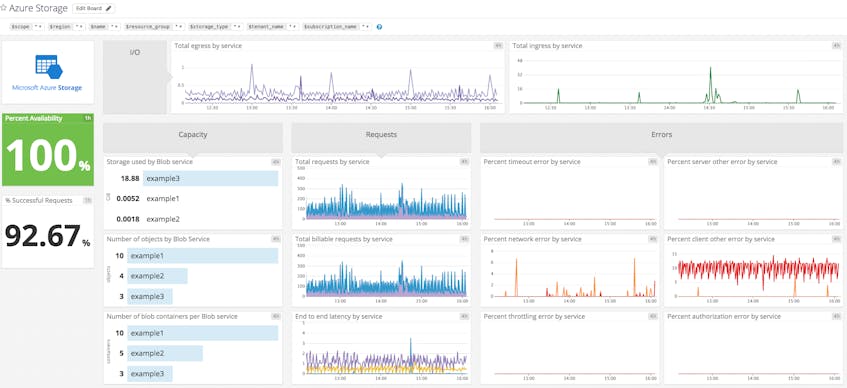
Task: Star the Azure Storage dashboard
Action: click(4, 8)
